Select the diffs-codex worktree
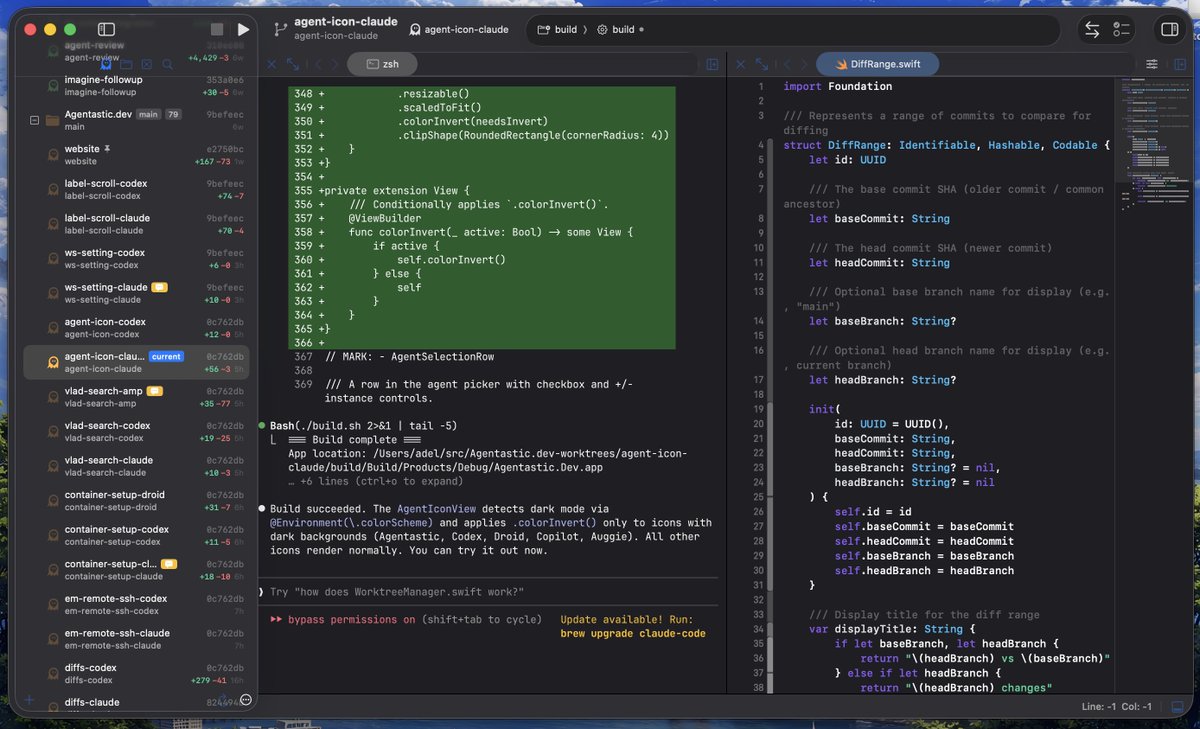 click(x=136, y=674)
